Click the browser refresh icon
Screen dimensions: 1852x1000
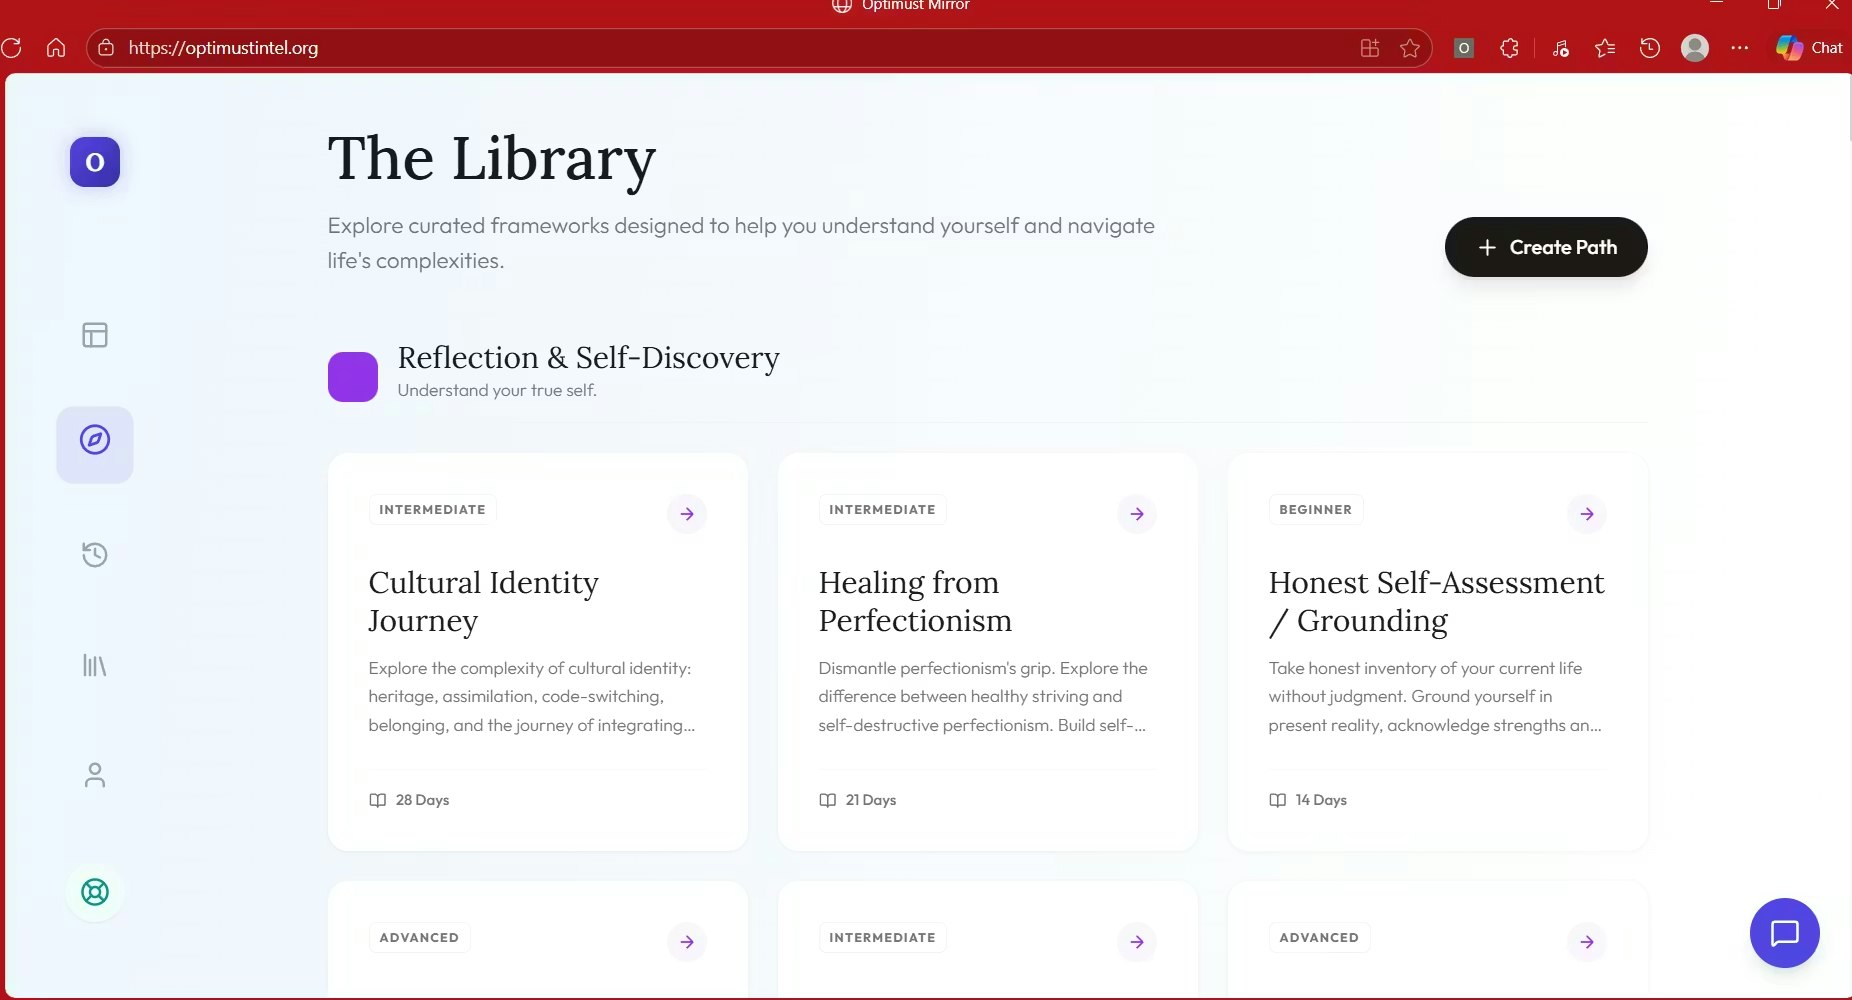(x=12, y=48)
